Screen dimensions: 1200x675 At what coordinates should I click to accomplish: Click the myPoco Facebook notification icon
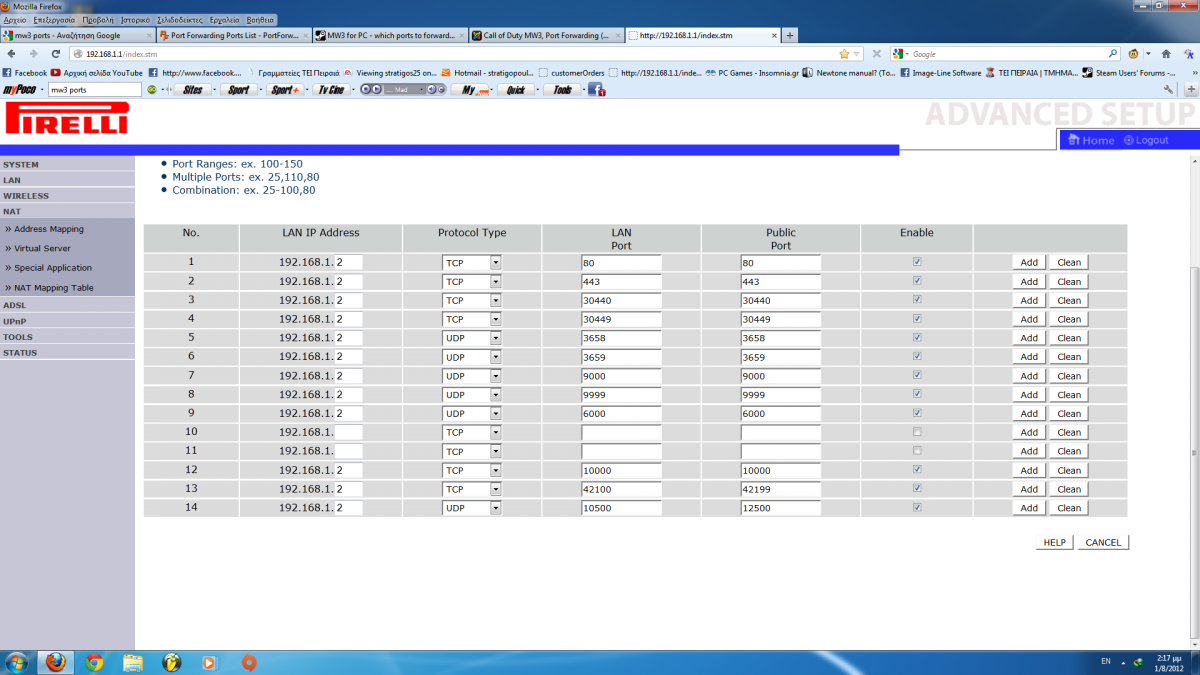pos(596,90)
